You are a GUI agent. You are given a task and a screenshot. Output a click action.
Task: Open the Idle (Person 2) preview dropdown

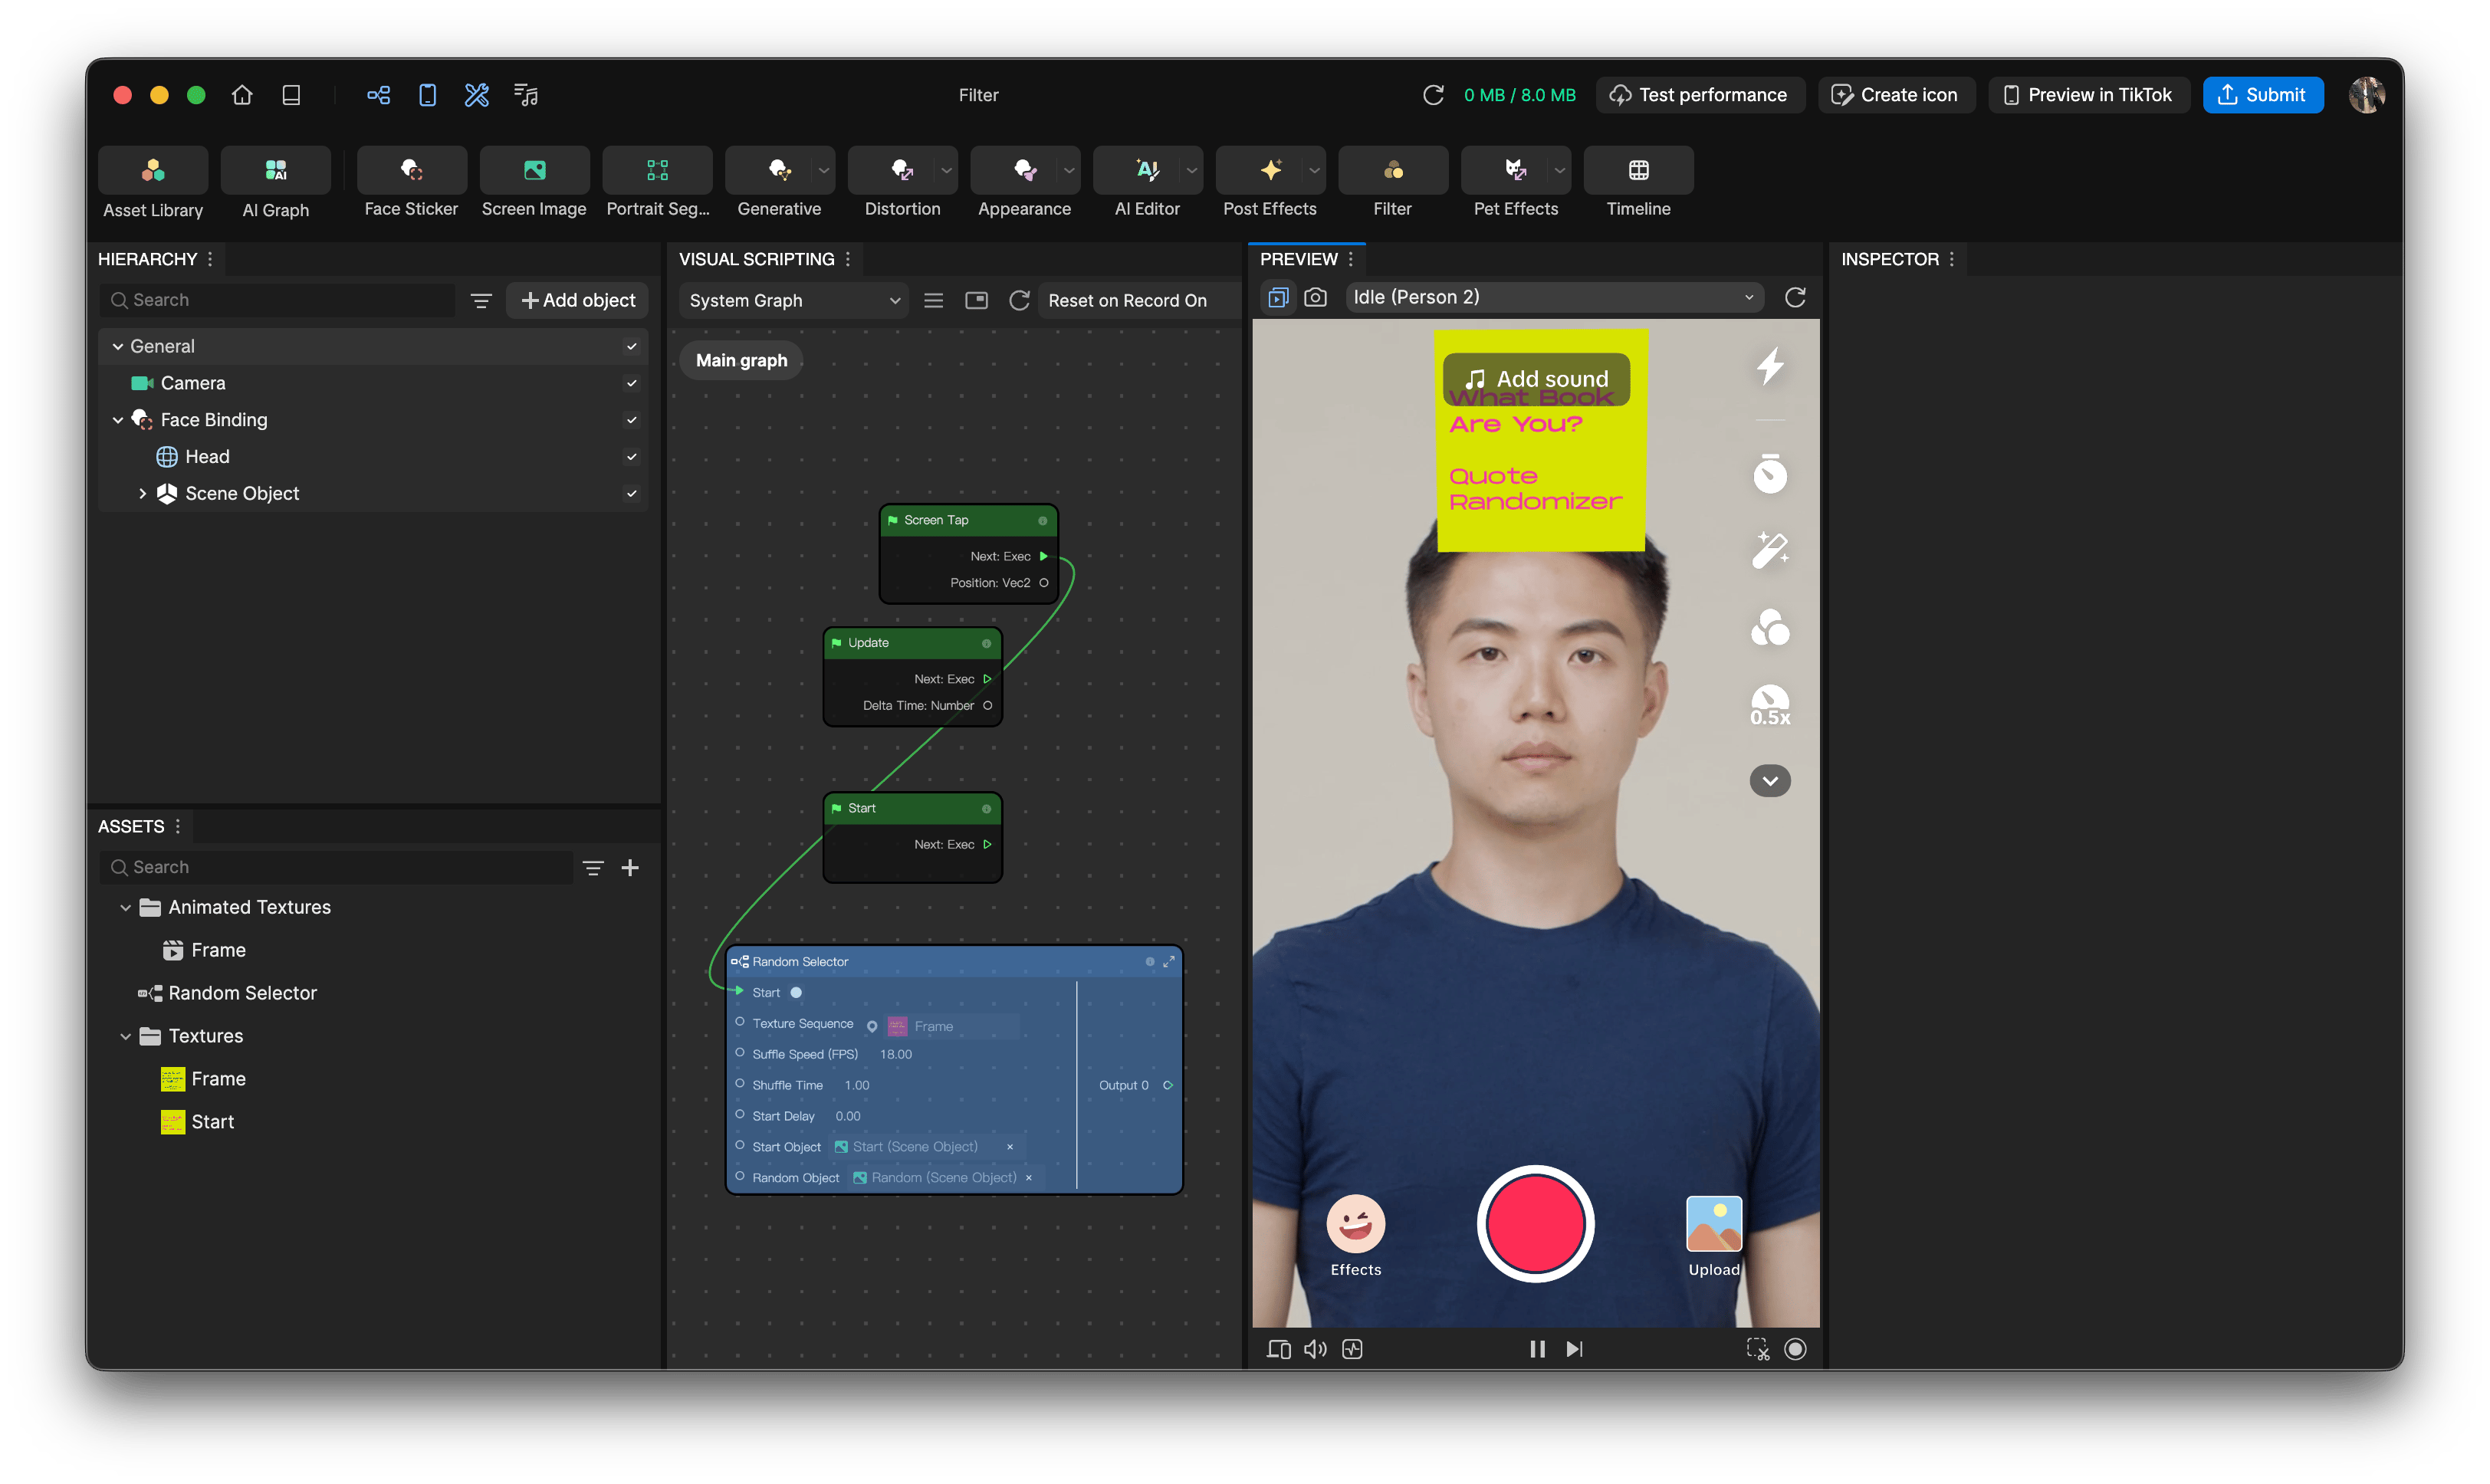[x=1553, y=297]
